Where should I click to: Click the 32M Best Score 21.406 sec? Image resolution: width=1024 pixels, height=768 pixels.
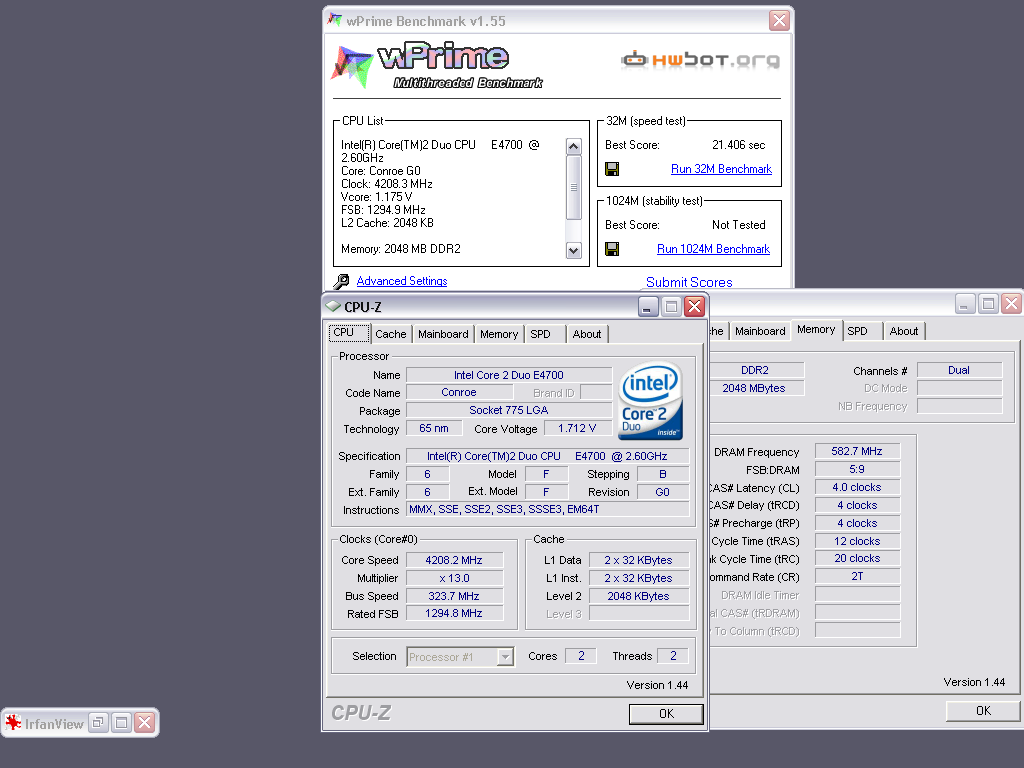tap(739, 145)
